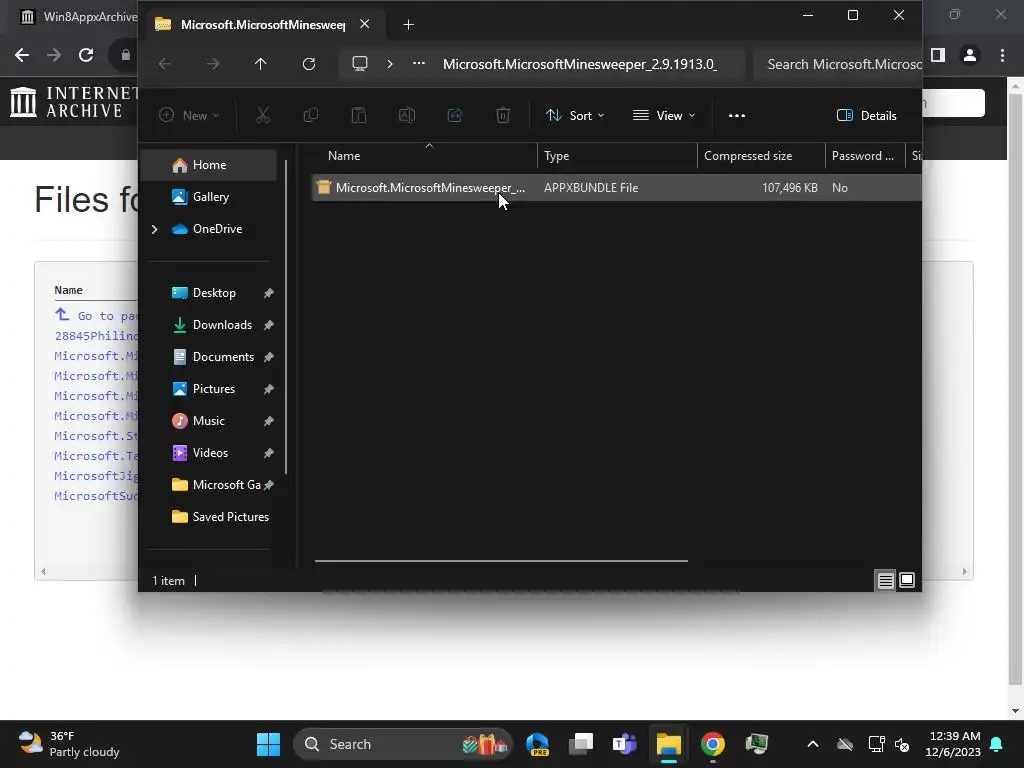Click the taskbar Search box

coord(403,744)
